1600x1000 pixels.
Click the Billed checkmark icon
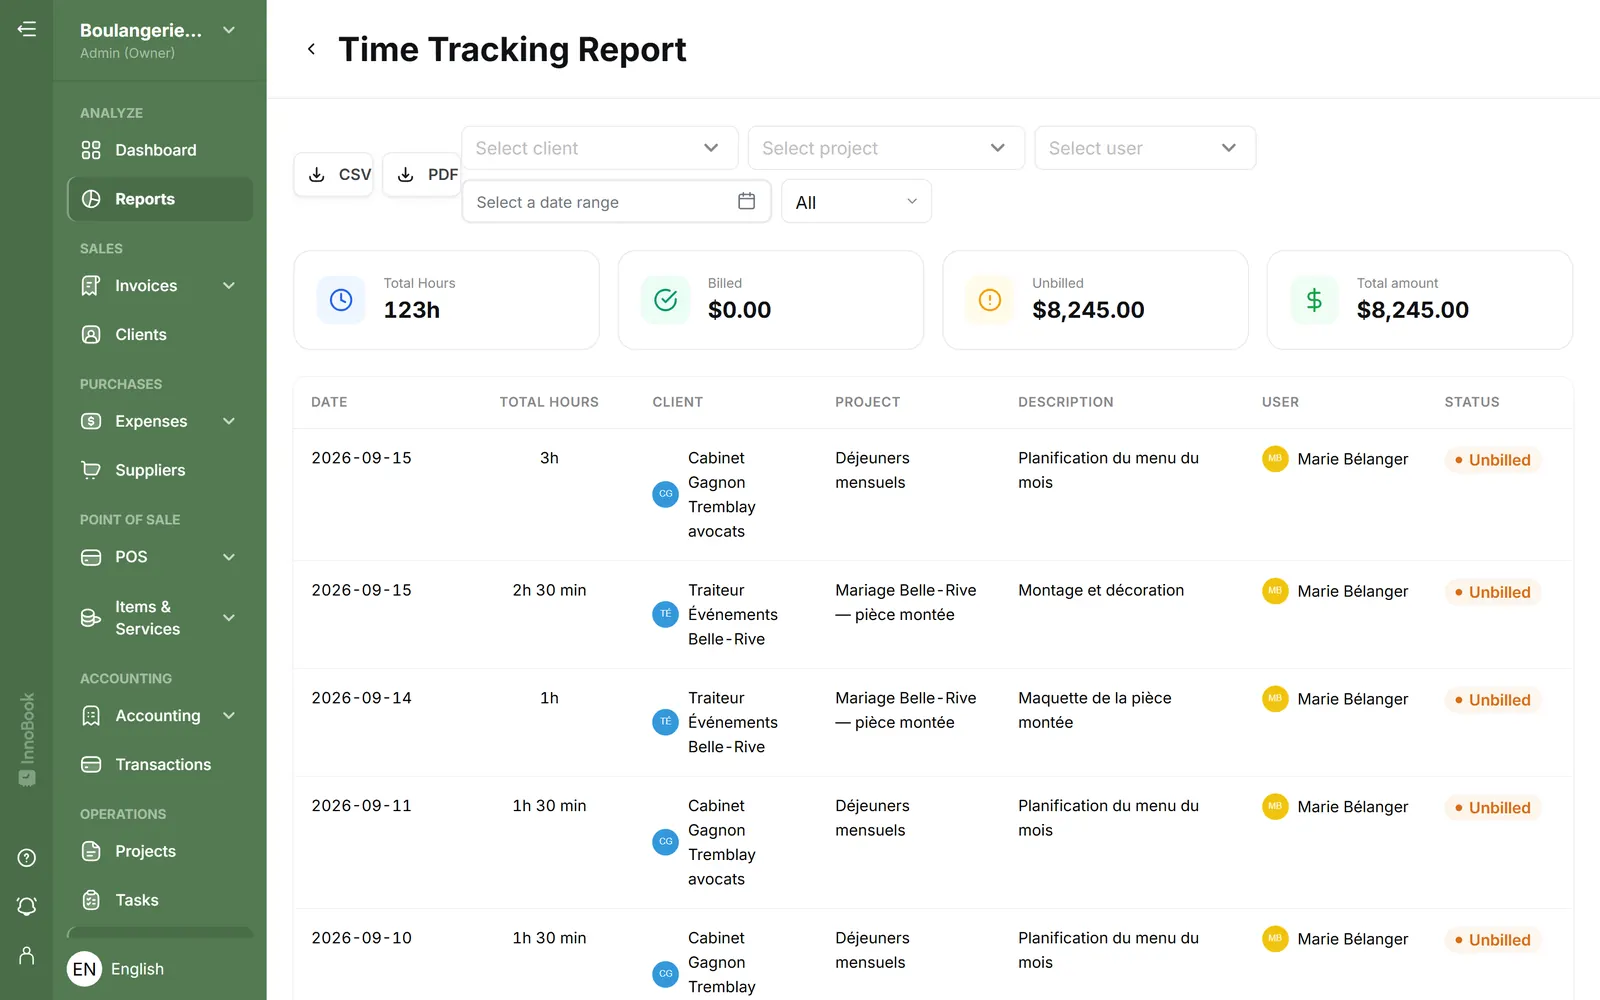(665, 300)
